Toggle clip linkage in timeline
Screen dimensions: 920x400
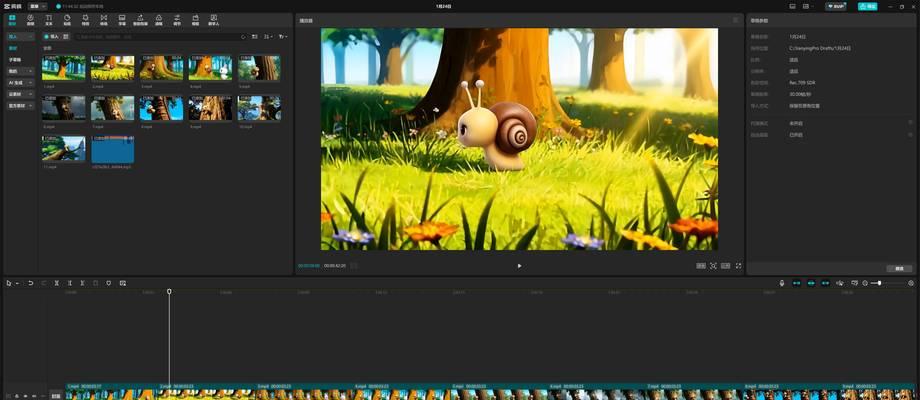pos(825,283)
